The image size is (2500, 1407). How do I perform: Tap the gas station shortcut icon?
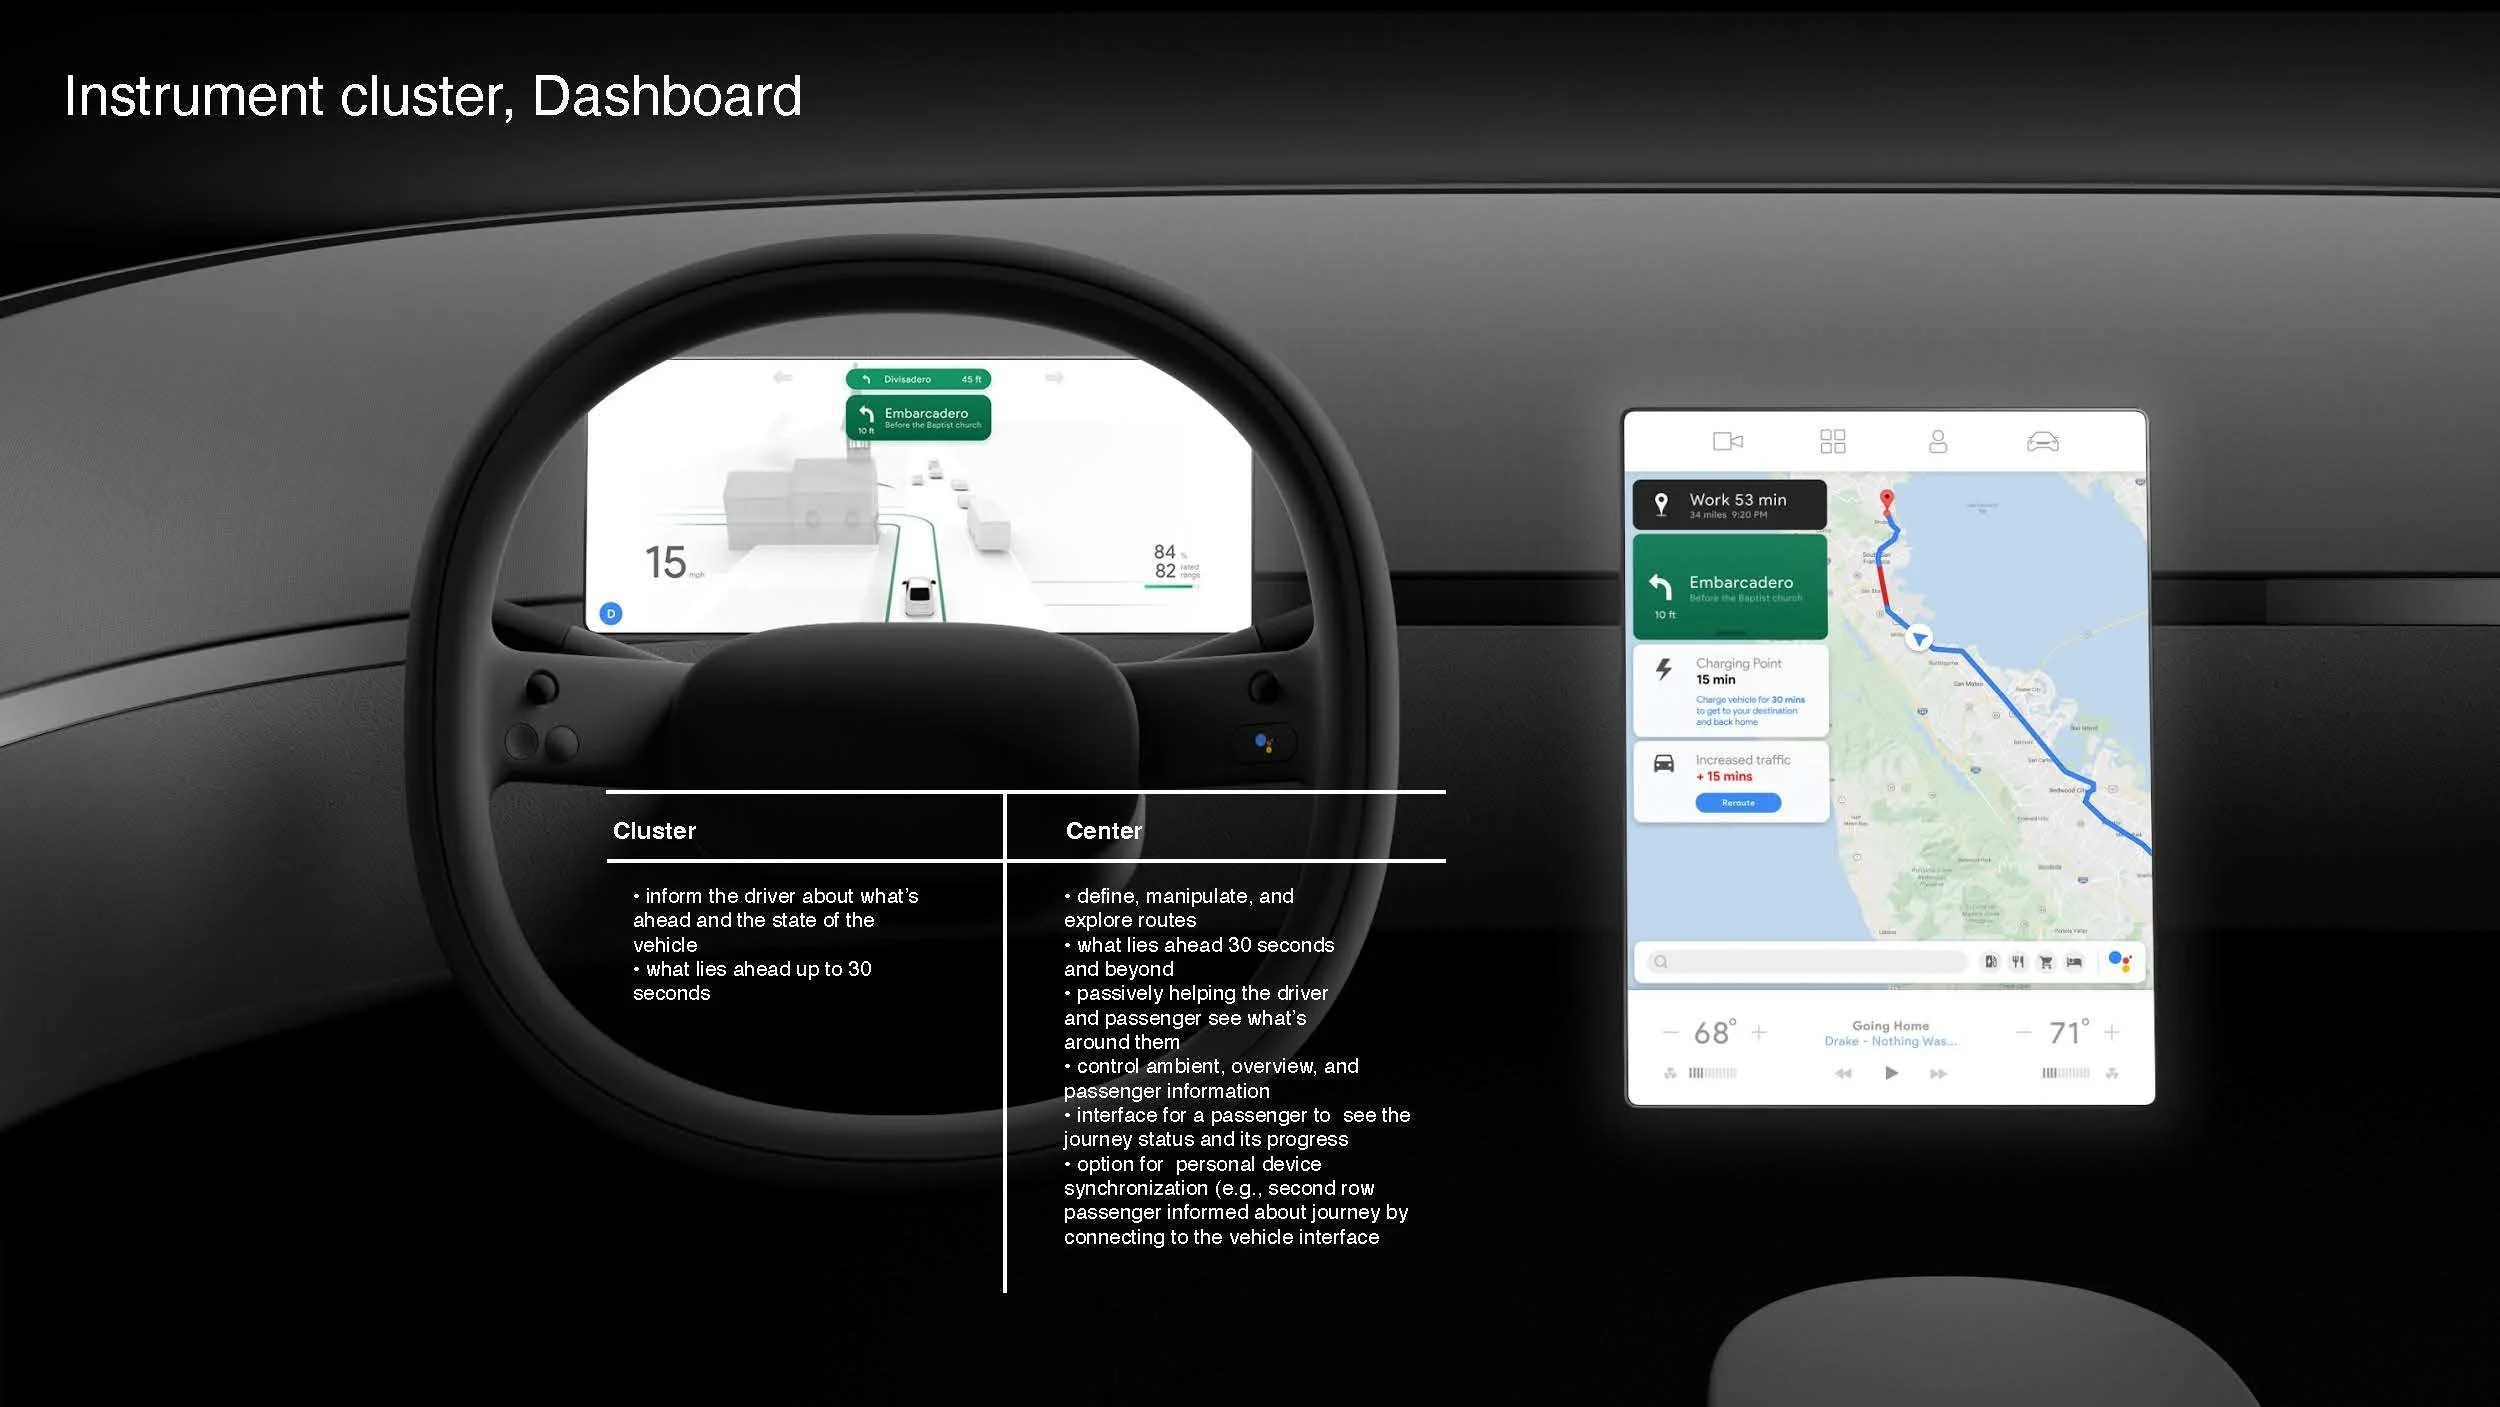pos(1990,962)
